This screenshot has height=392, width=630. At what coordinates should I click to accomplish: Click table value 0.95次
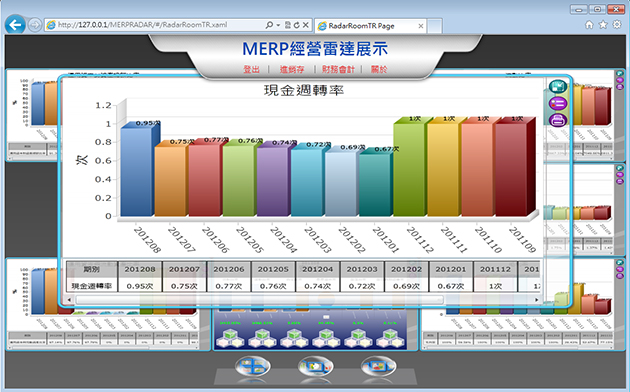coord(140,286)
